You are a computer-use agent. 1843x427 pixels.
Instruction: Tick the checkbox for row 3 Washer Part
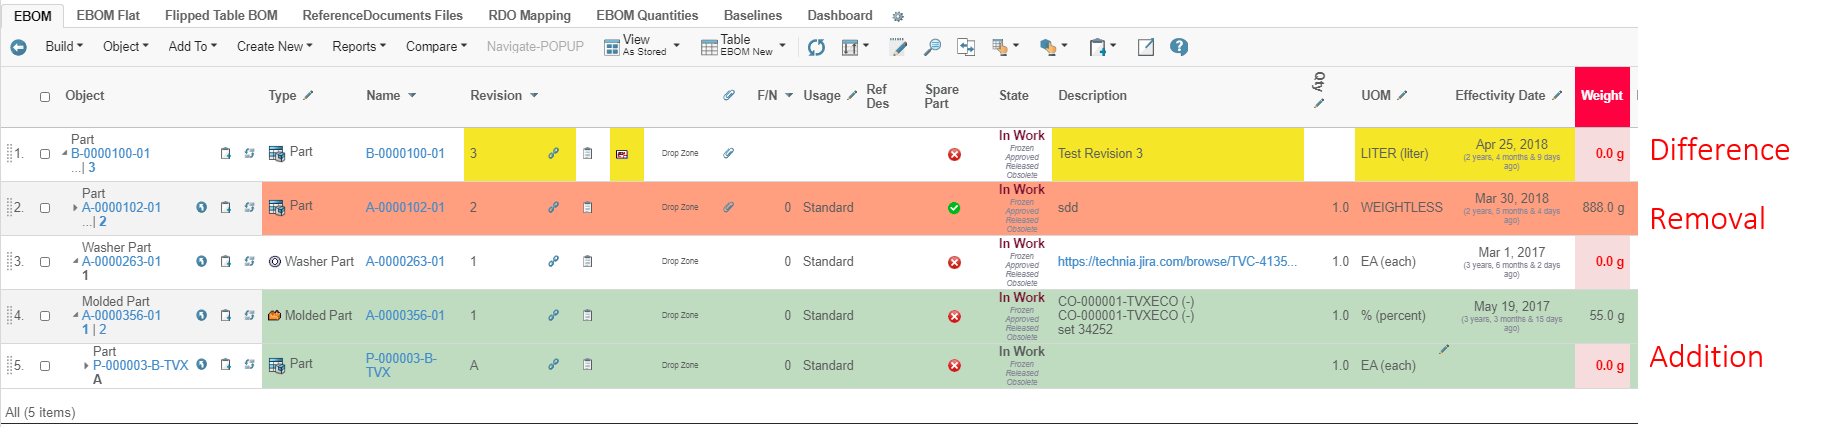click(x=45, y=262)
